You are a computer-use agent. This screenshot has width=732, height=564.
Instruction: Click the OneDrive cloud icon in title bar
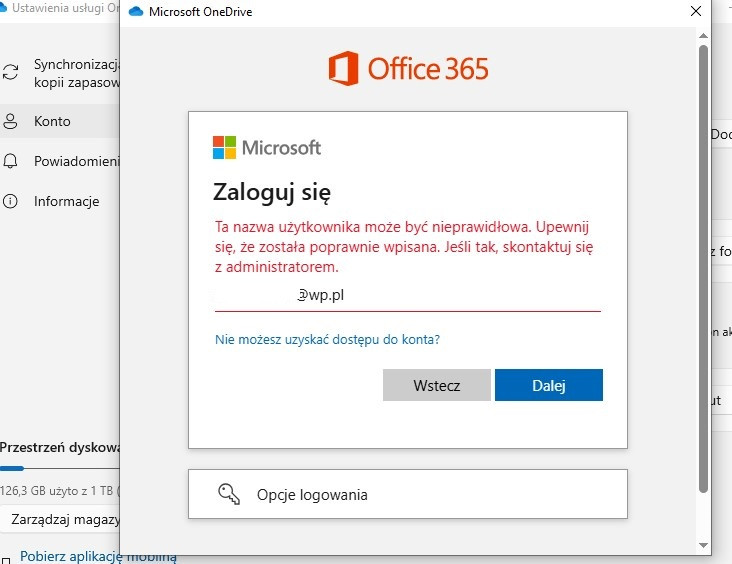click(x=136, y=12)
